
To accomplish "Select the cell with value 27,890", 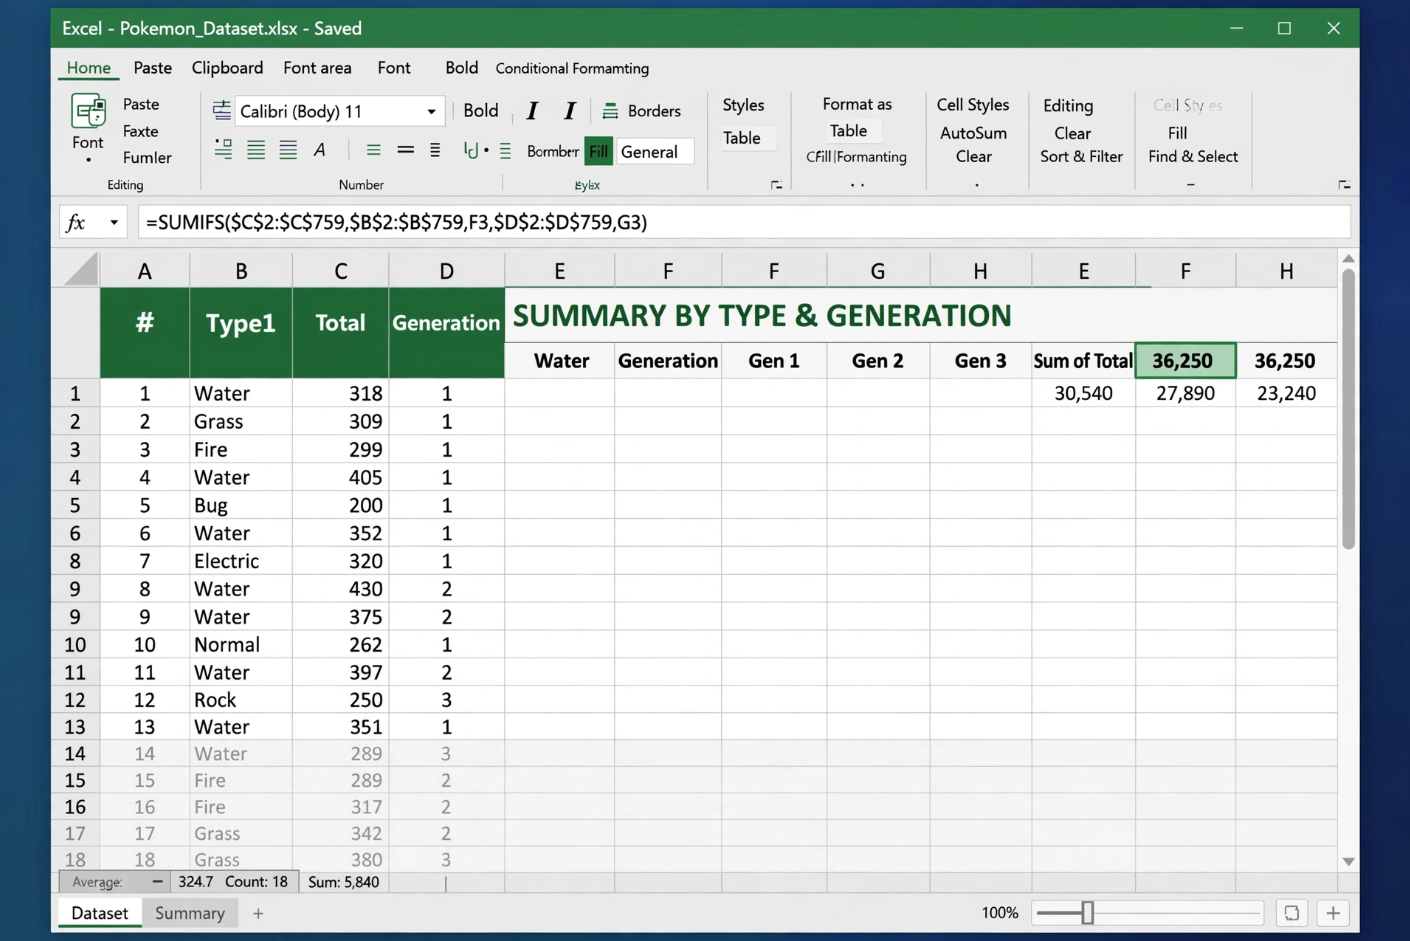I will pyautogui.click(x=1185, y=393).
